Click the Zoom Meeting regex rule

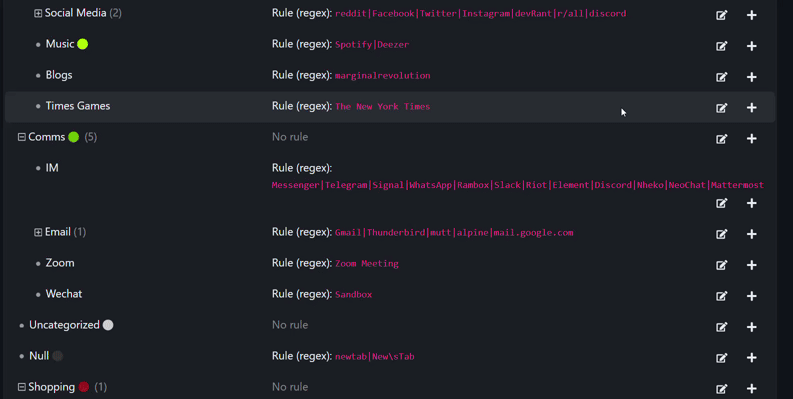pos(367,263)
